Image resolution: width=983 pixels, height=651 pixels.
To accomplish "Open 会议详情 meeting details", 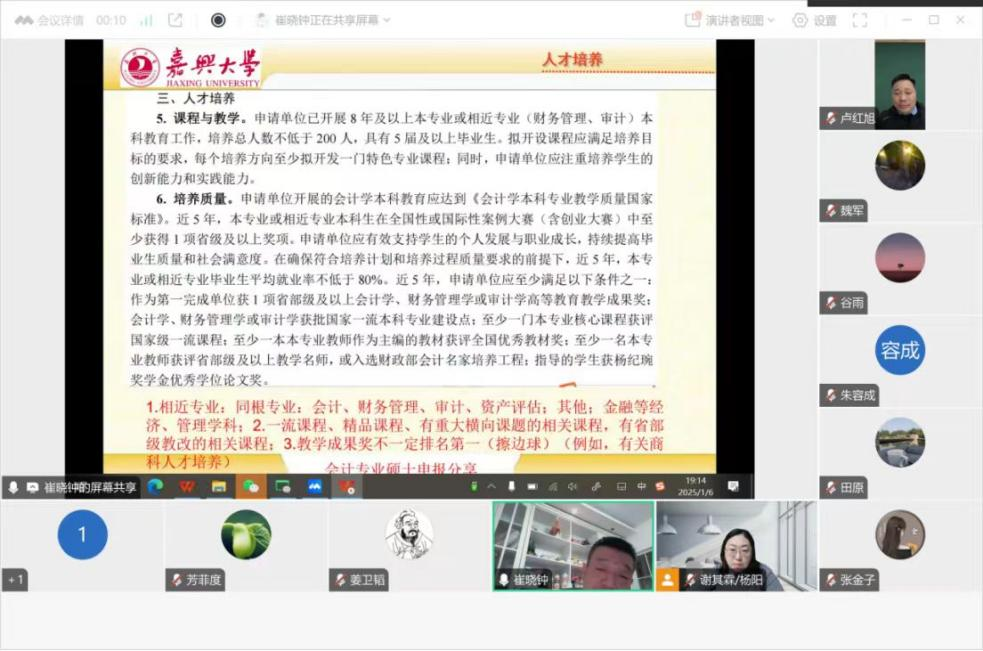I will pos(48,20).
